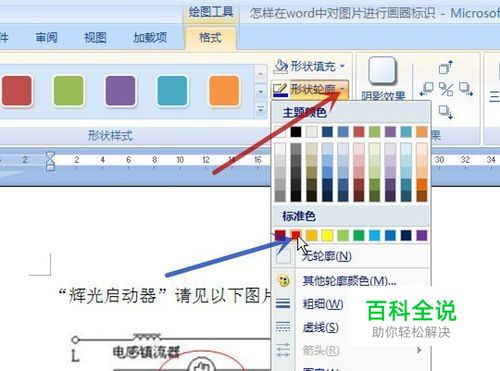Toggle the shadow on/off icon
500x371 pixels.
[x=446, y=89]
